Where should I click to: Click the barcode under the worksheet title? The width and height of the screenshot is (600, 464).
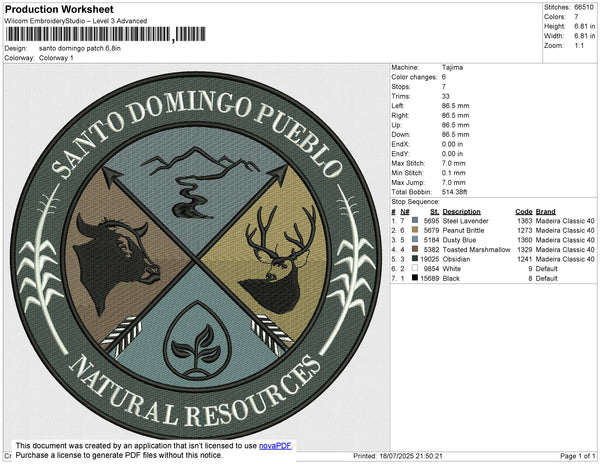coord(88,35)
